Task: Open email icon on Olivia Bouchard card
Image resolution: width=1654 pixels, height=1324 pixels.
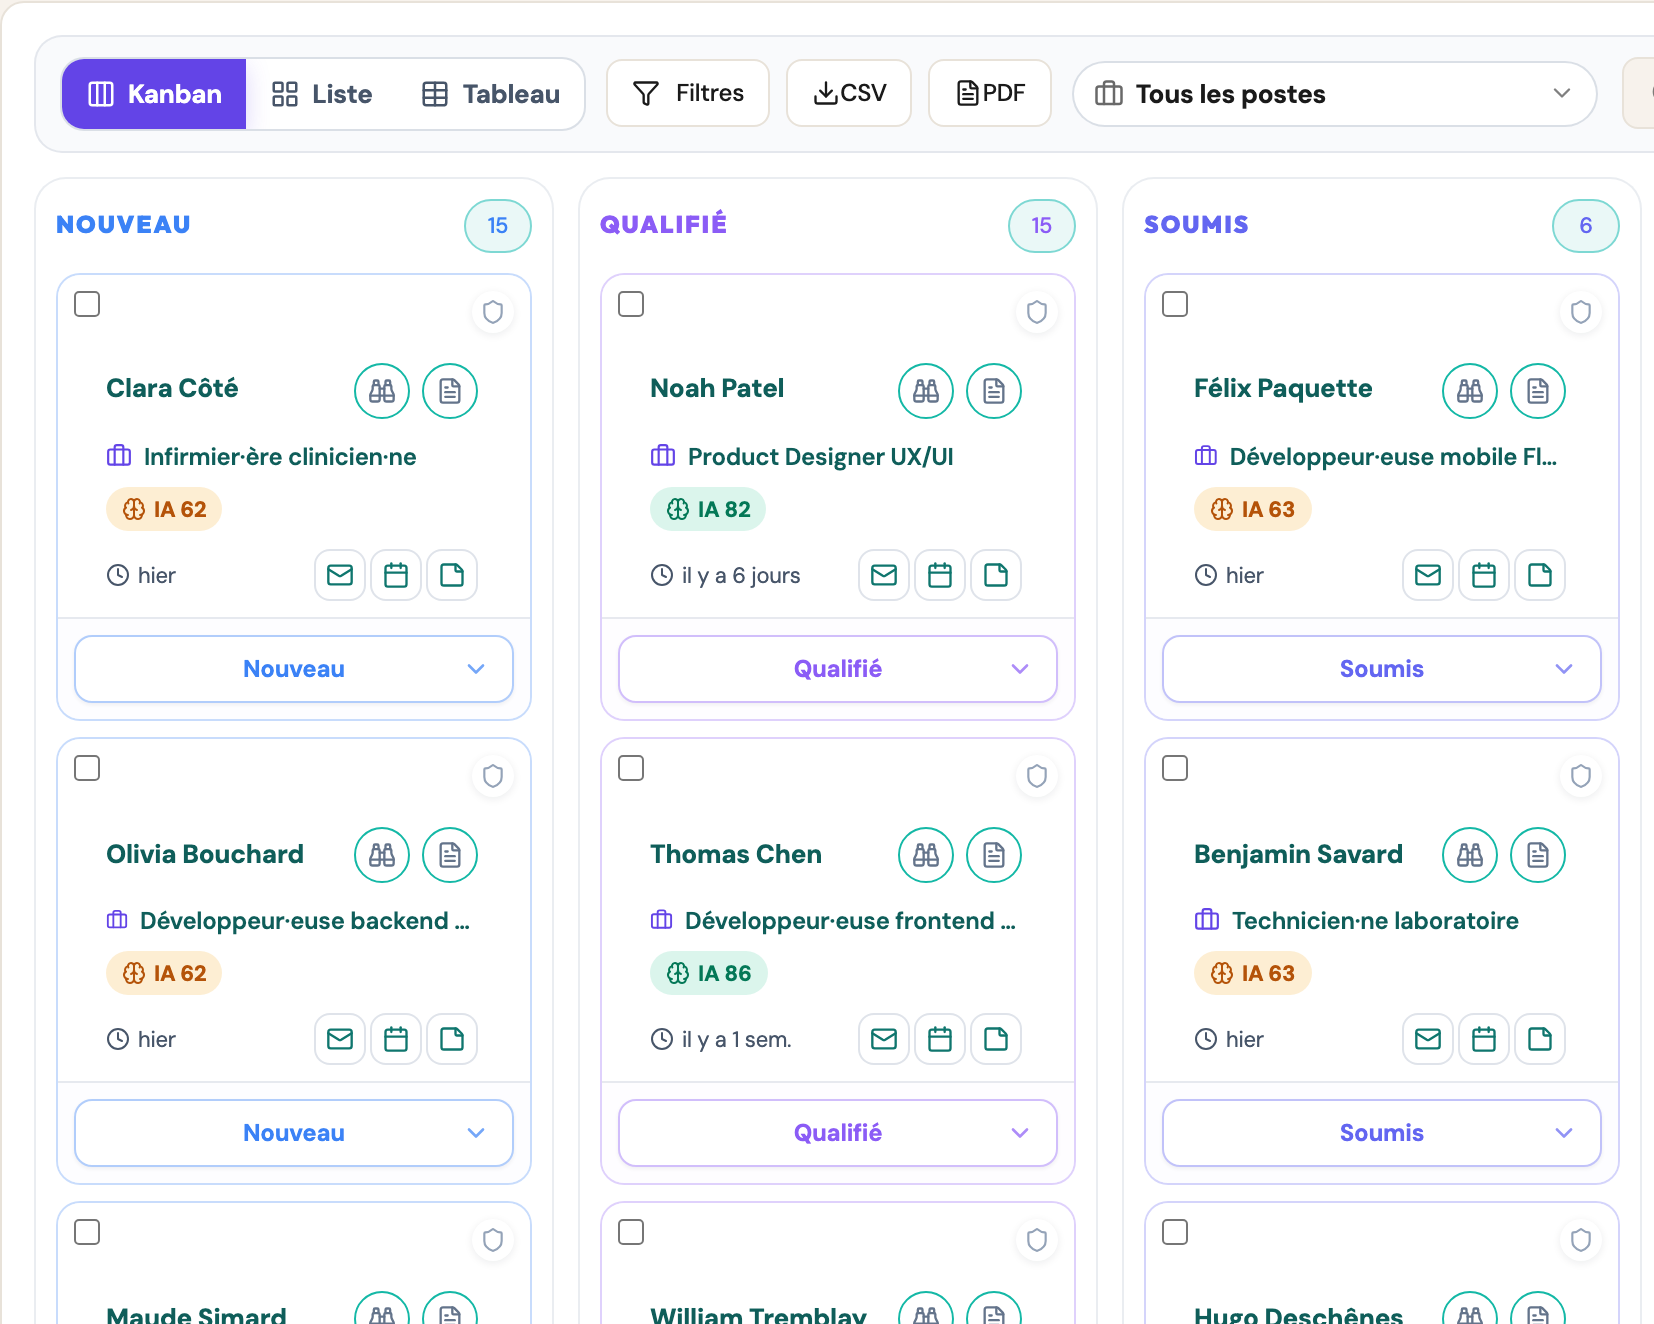Action: click(x=340, y=1039)
